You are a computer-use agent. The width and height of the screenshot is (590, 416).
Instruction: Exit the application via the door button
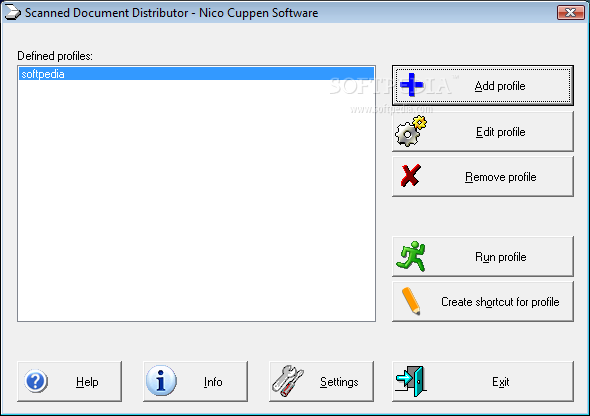pos(483,381)
